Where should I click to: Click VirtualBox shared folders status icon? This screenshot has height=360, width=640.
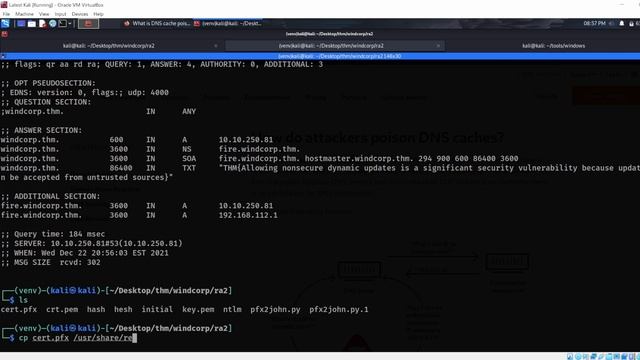tap(609, 356)
